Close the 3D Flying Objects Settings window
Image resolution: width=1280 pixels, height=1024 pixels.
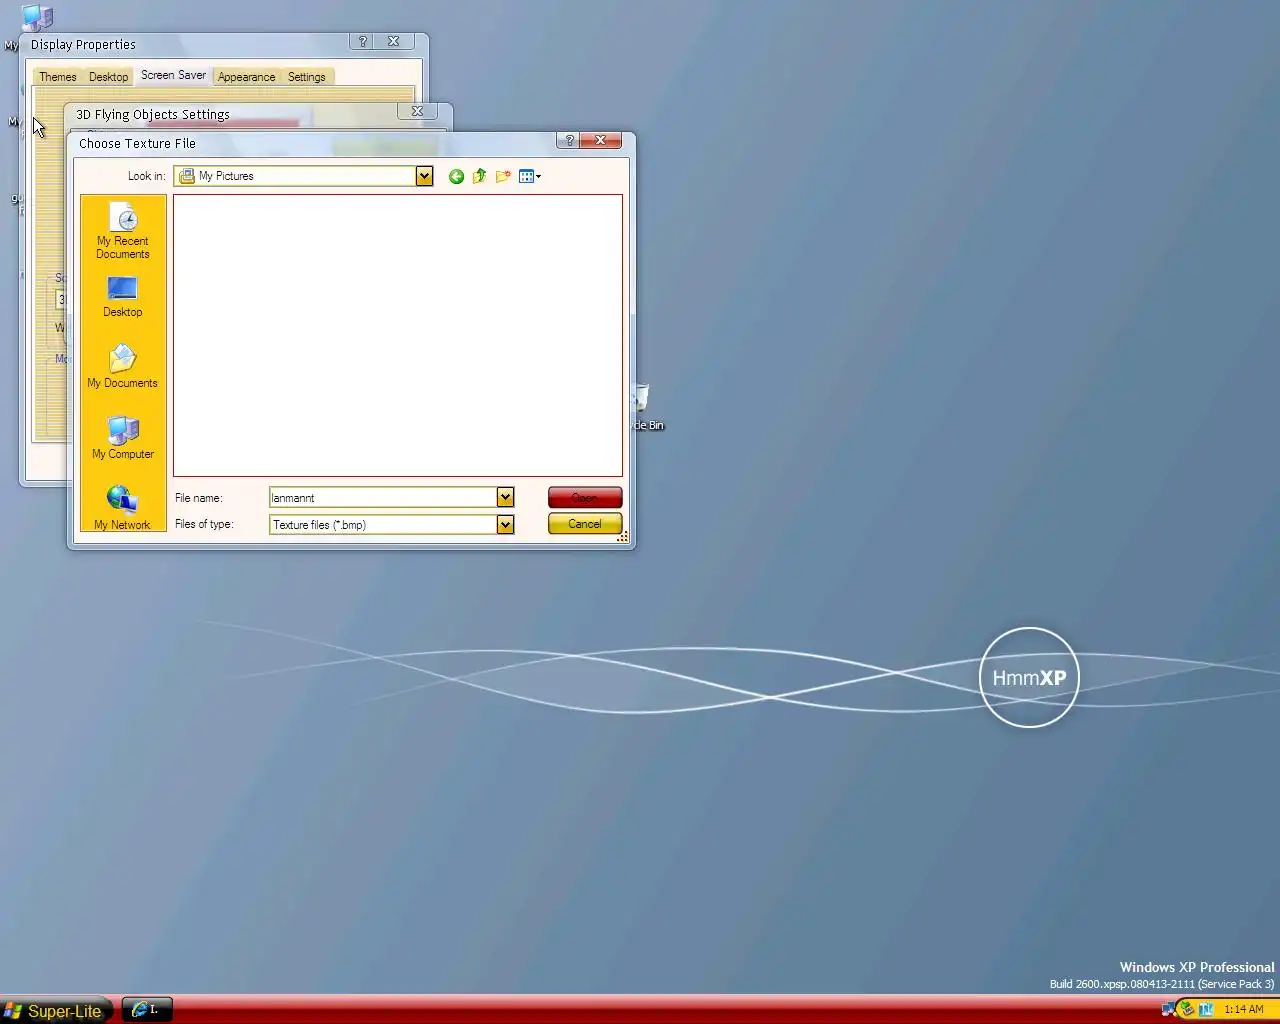point(418,111)
